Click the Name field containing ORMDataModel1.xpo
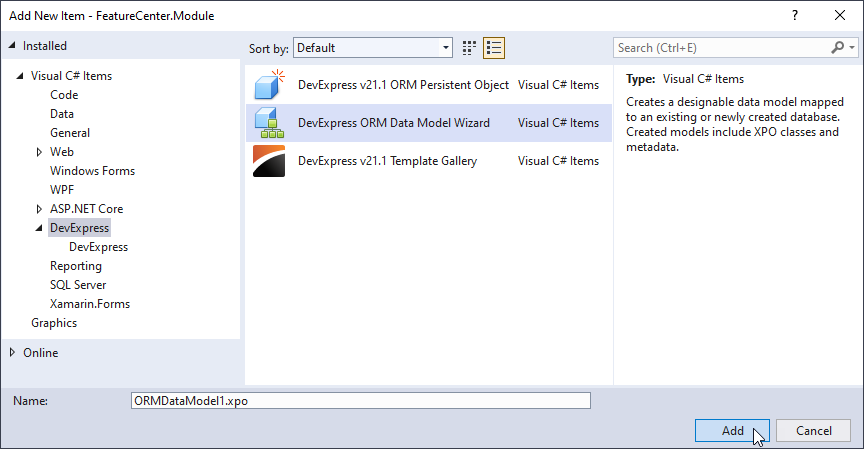 click(361, 401)
